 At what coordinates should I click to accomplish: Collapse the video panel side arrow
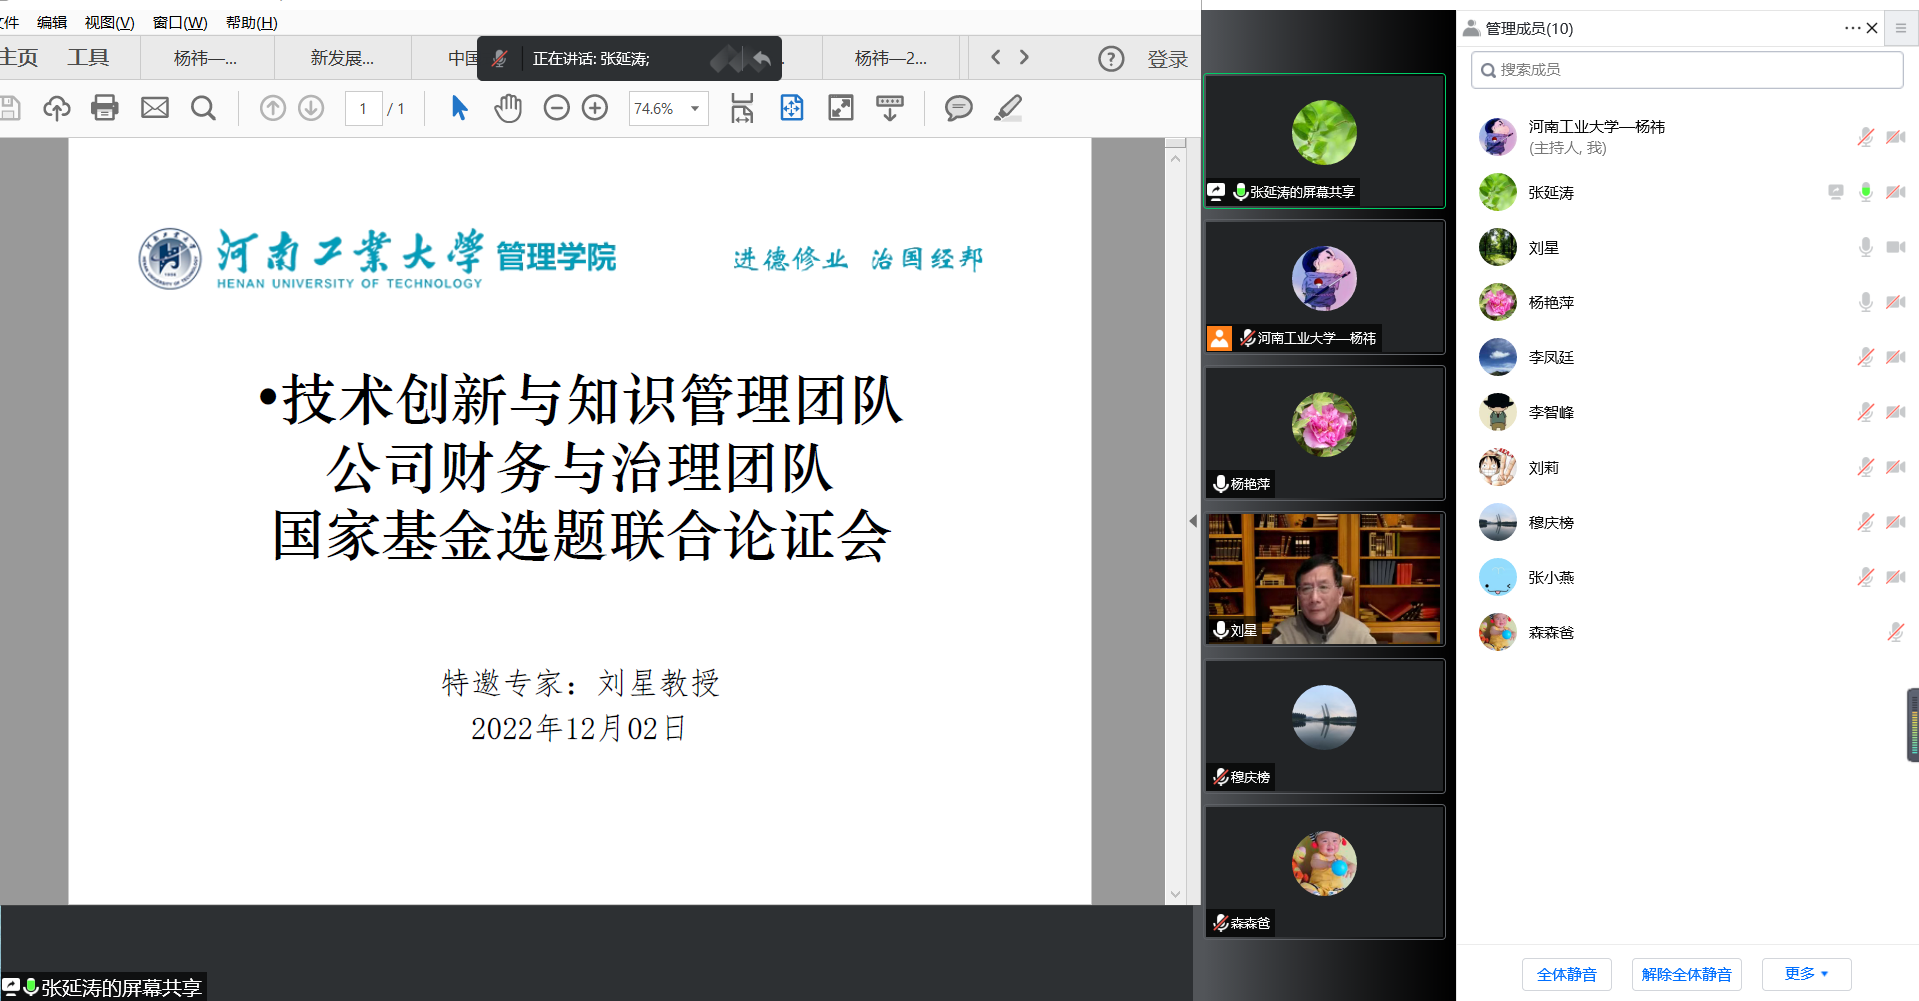(1192, 521)
